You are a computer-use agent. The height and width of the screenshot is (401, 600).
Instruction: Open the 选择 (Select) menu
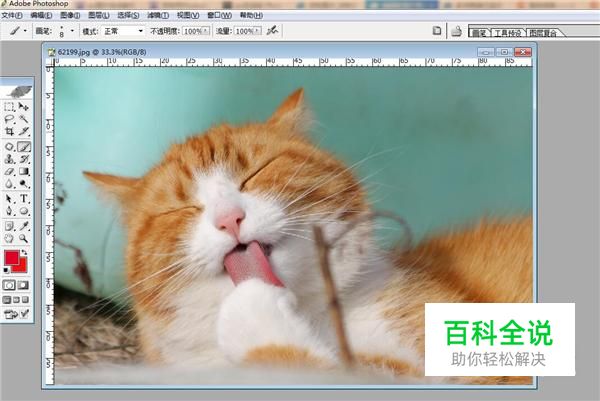click(x=128, y=16)
